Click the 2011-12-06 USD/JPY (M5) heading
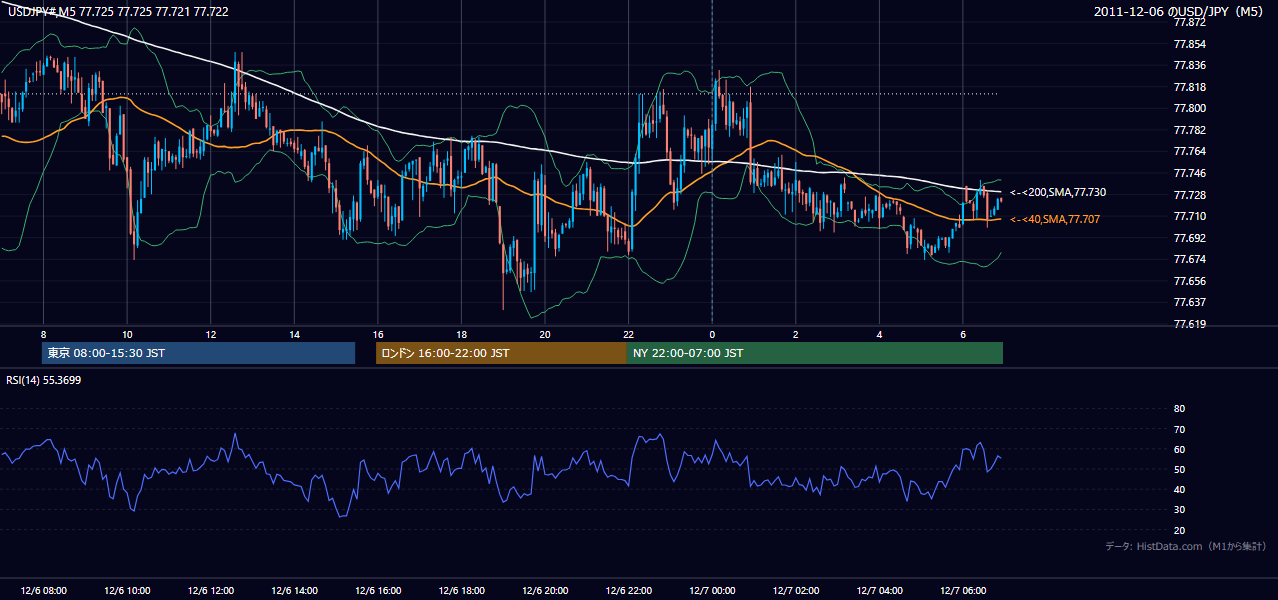Screen dimensions: 1278x600 coord(1180,11)
